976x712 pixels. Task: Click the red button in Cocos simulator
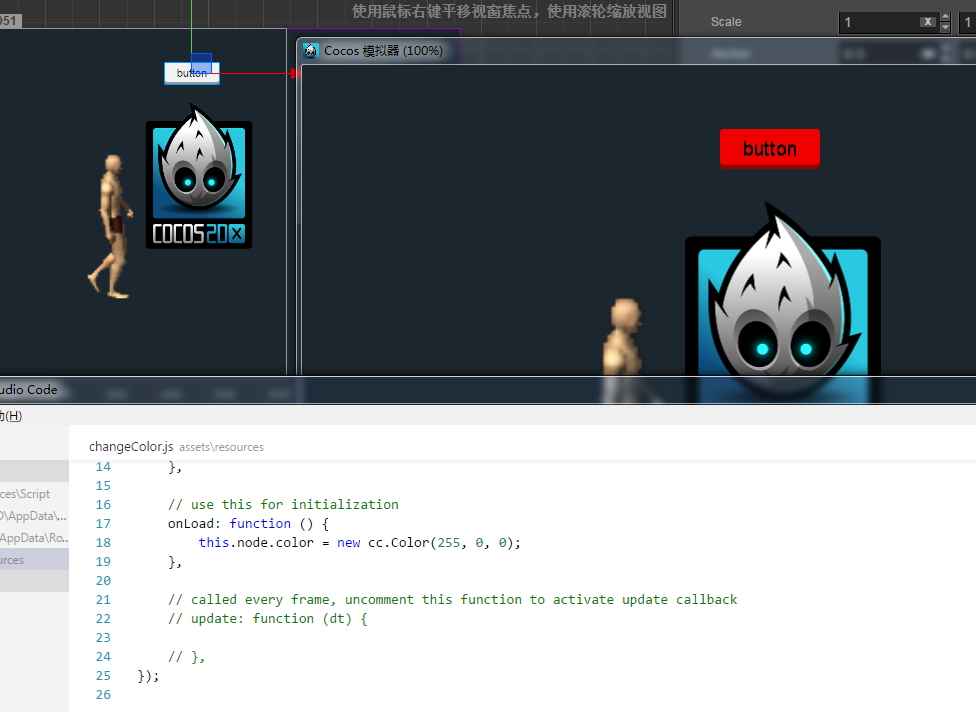point(769,149)
